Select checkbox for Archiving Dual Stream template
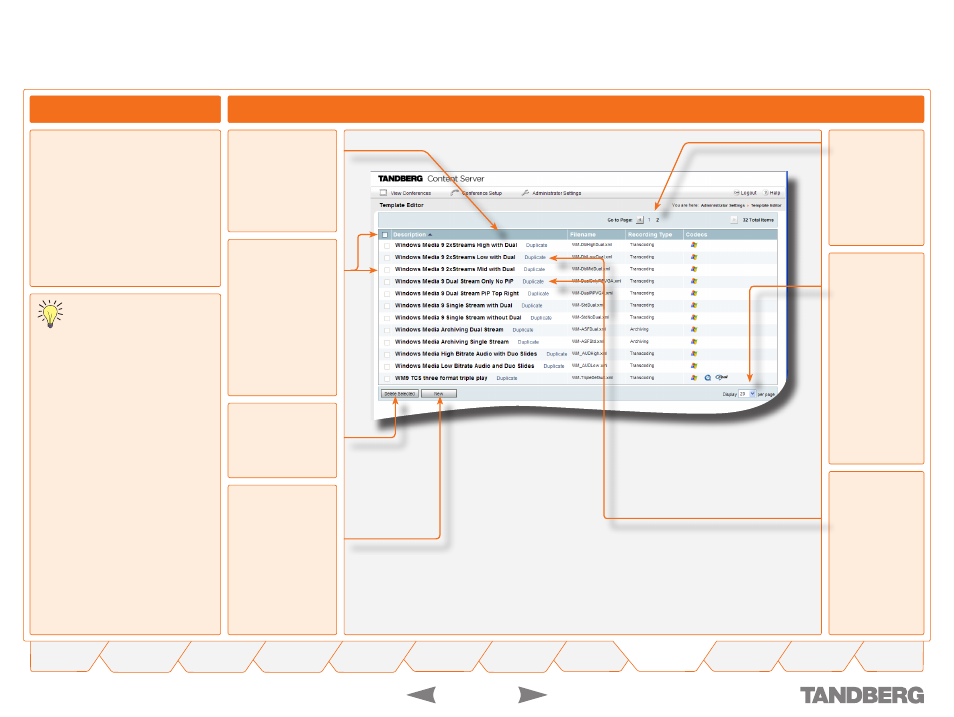Viewport: 954px width, 717px height. point(387,330)
